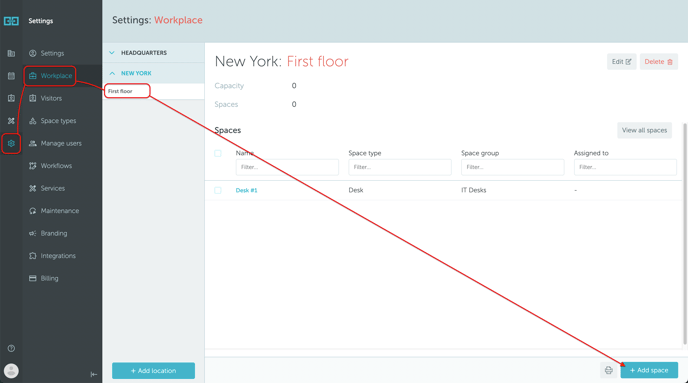Open the help question mark icon
The height and width of the screenshot is (383, 688).
point(11,348)
